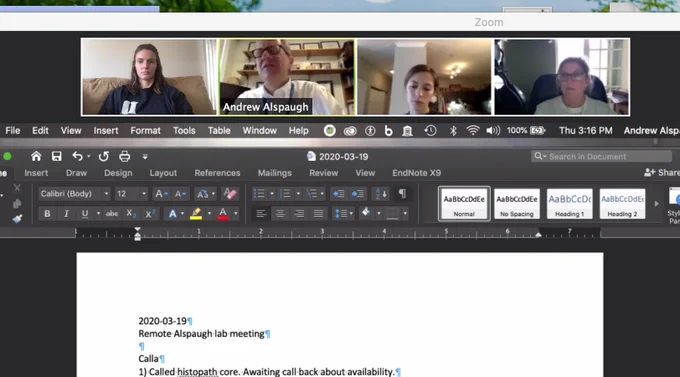Copy selection with the copy icon
The width and height of the screenshot is (680, 377).
[x=17, y=203]
